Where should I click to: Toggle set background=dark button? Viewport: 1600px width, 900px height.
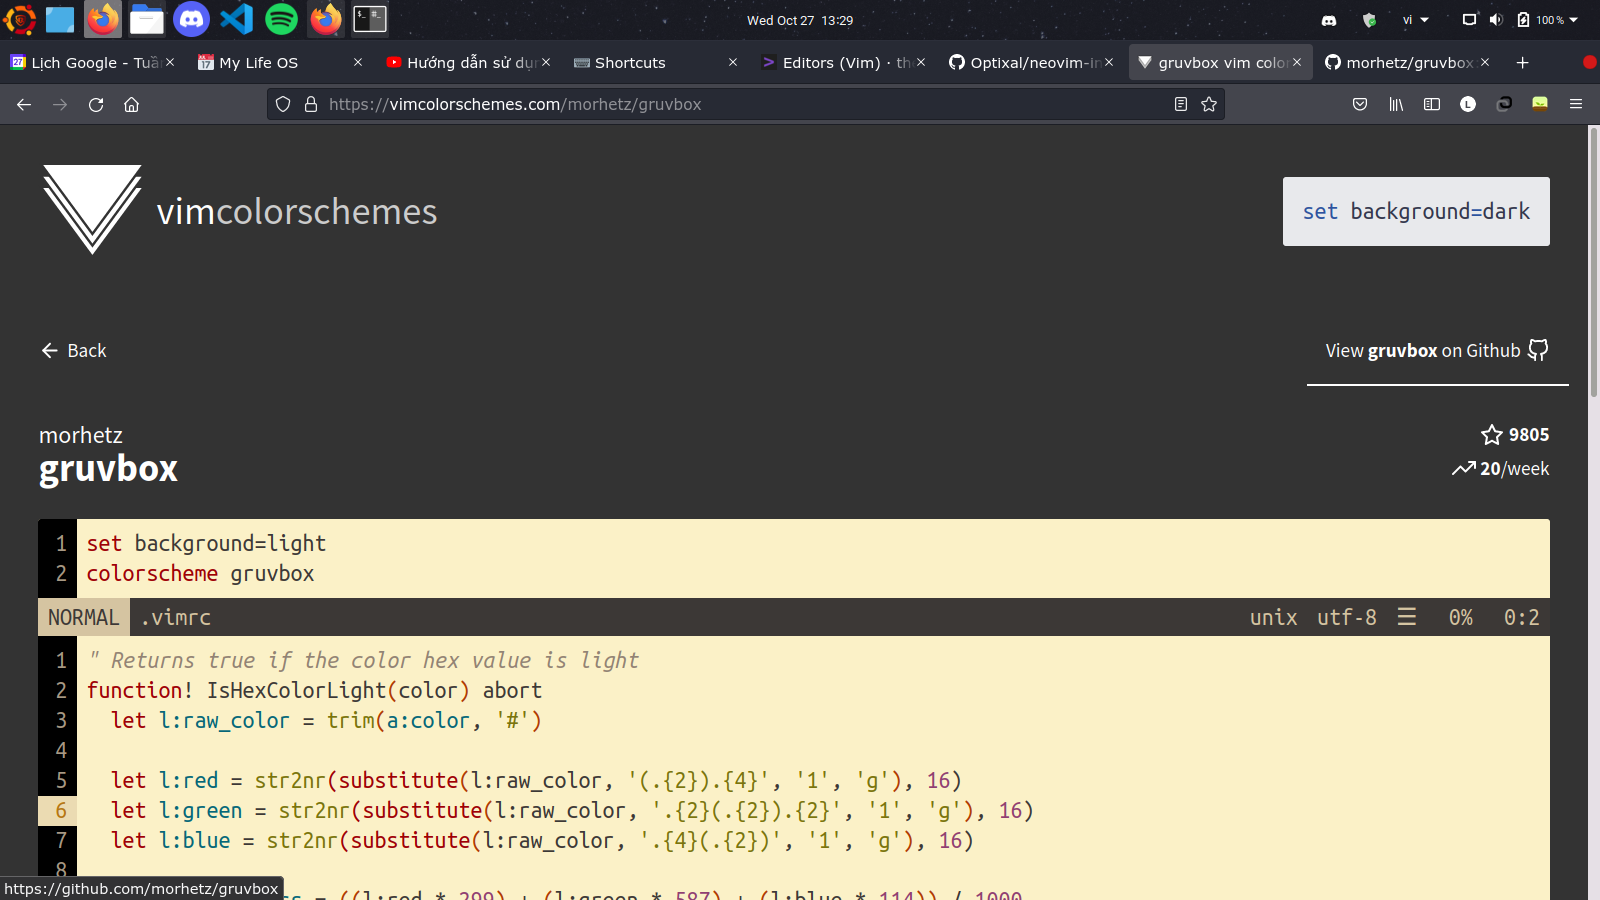(x=1416, y=211)
